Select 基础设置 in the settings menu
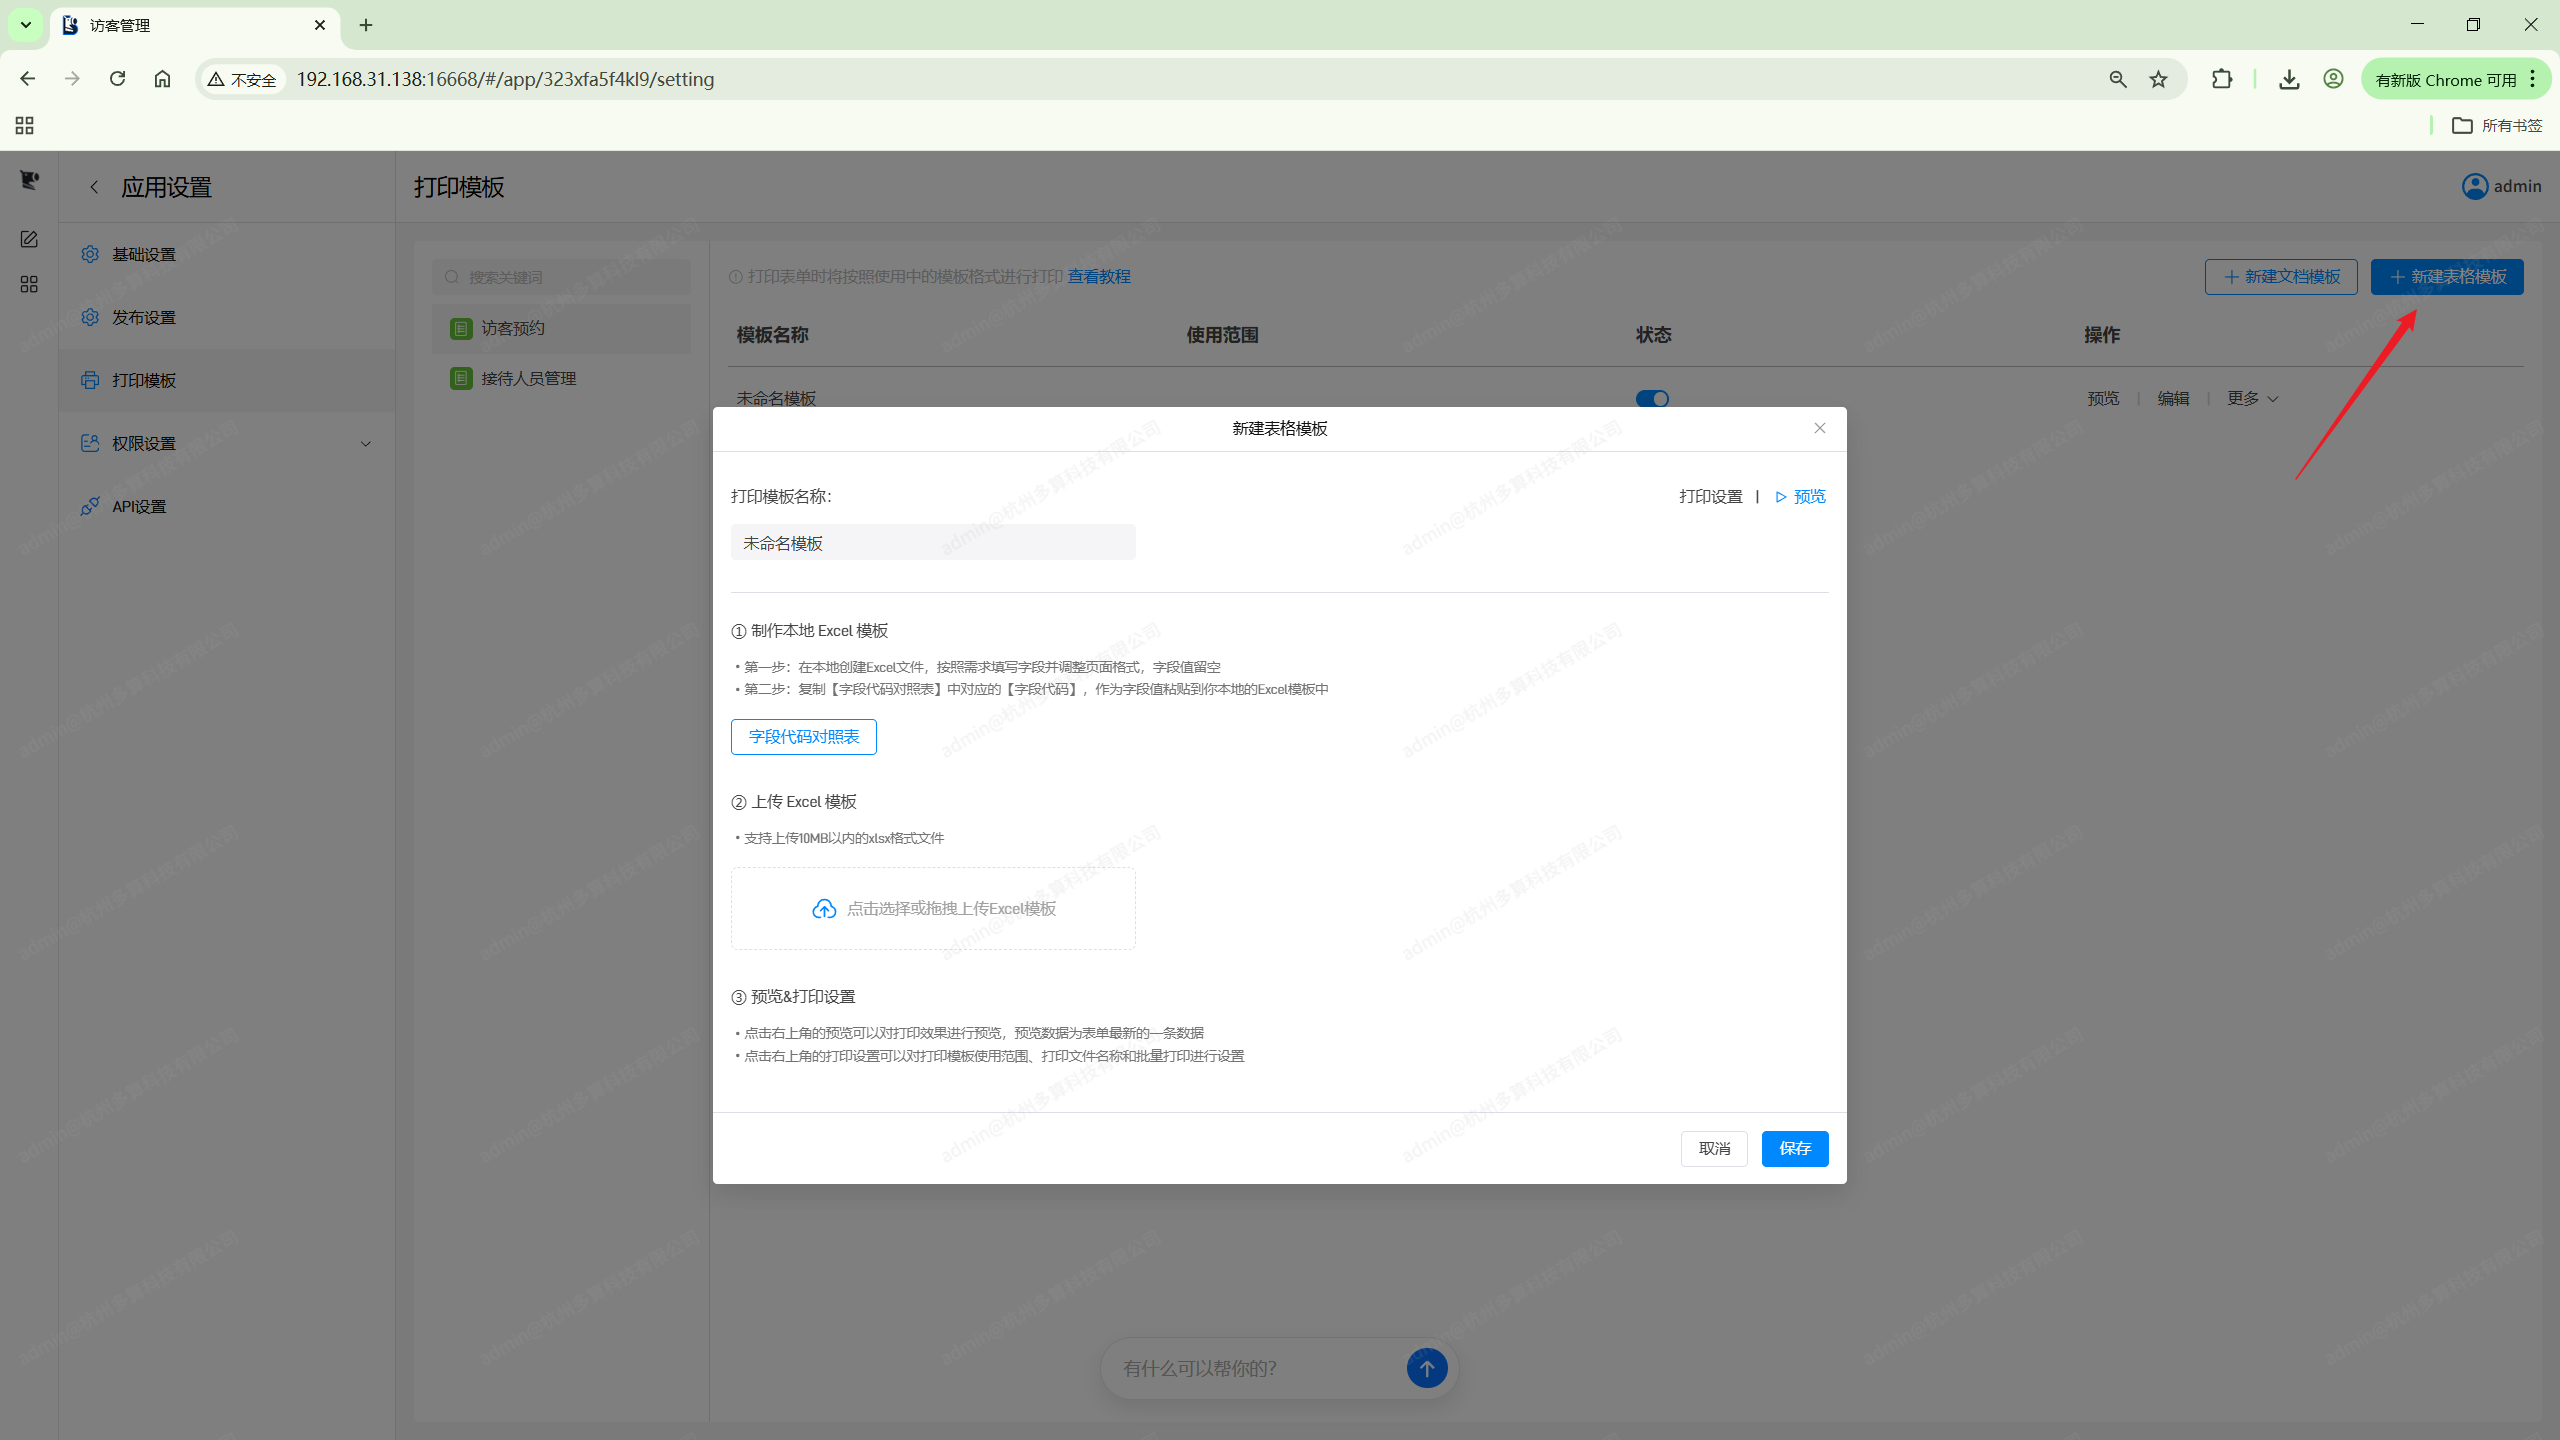This screenshot has width=2560, height=1440. point(144,254)
